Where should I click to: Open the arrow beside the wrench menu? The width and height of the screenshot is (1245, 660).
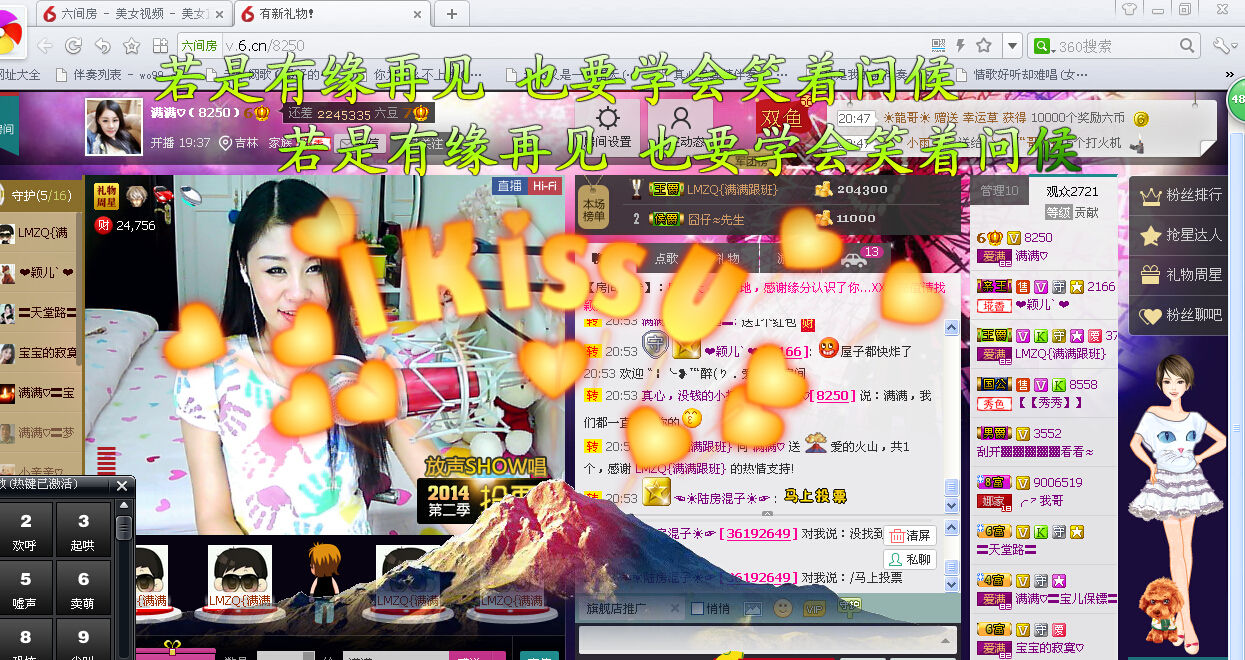click(x=1236, y=46)
